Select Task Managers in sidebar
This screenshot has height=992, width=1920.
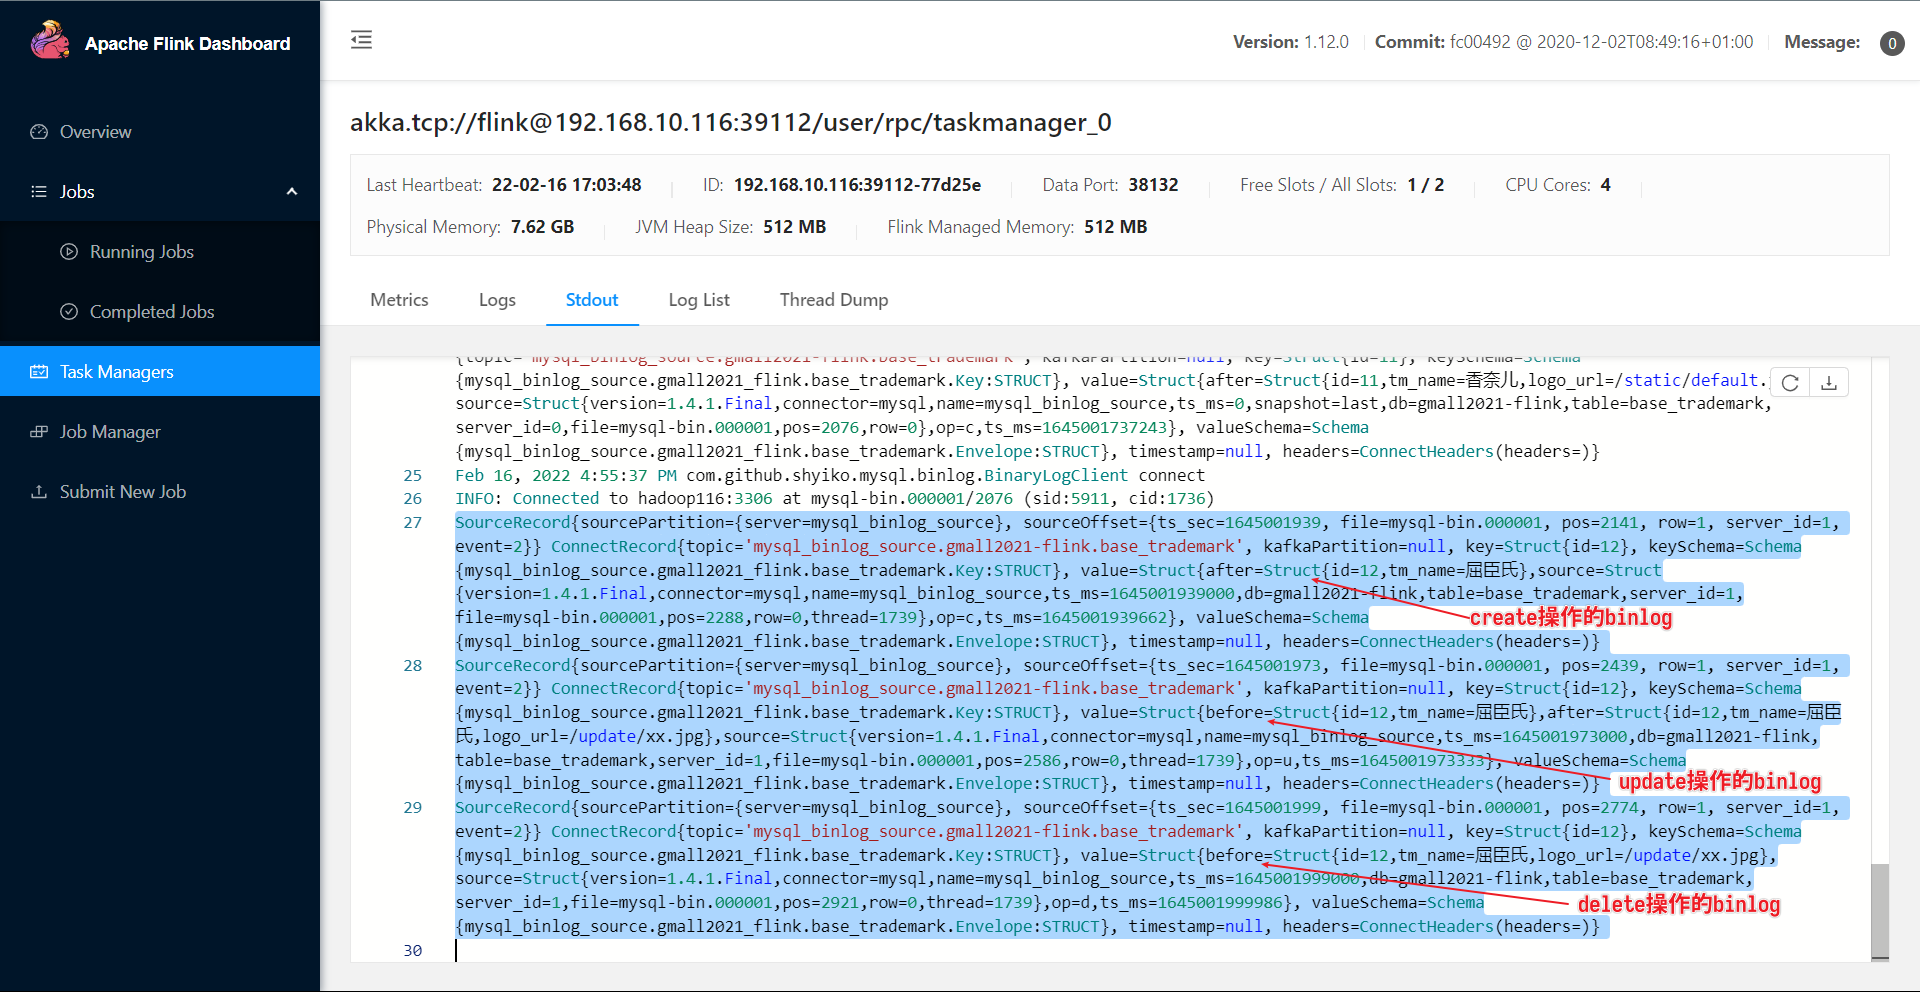(x=160, y=372)
